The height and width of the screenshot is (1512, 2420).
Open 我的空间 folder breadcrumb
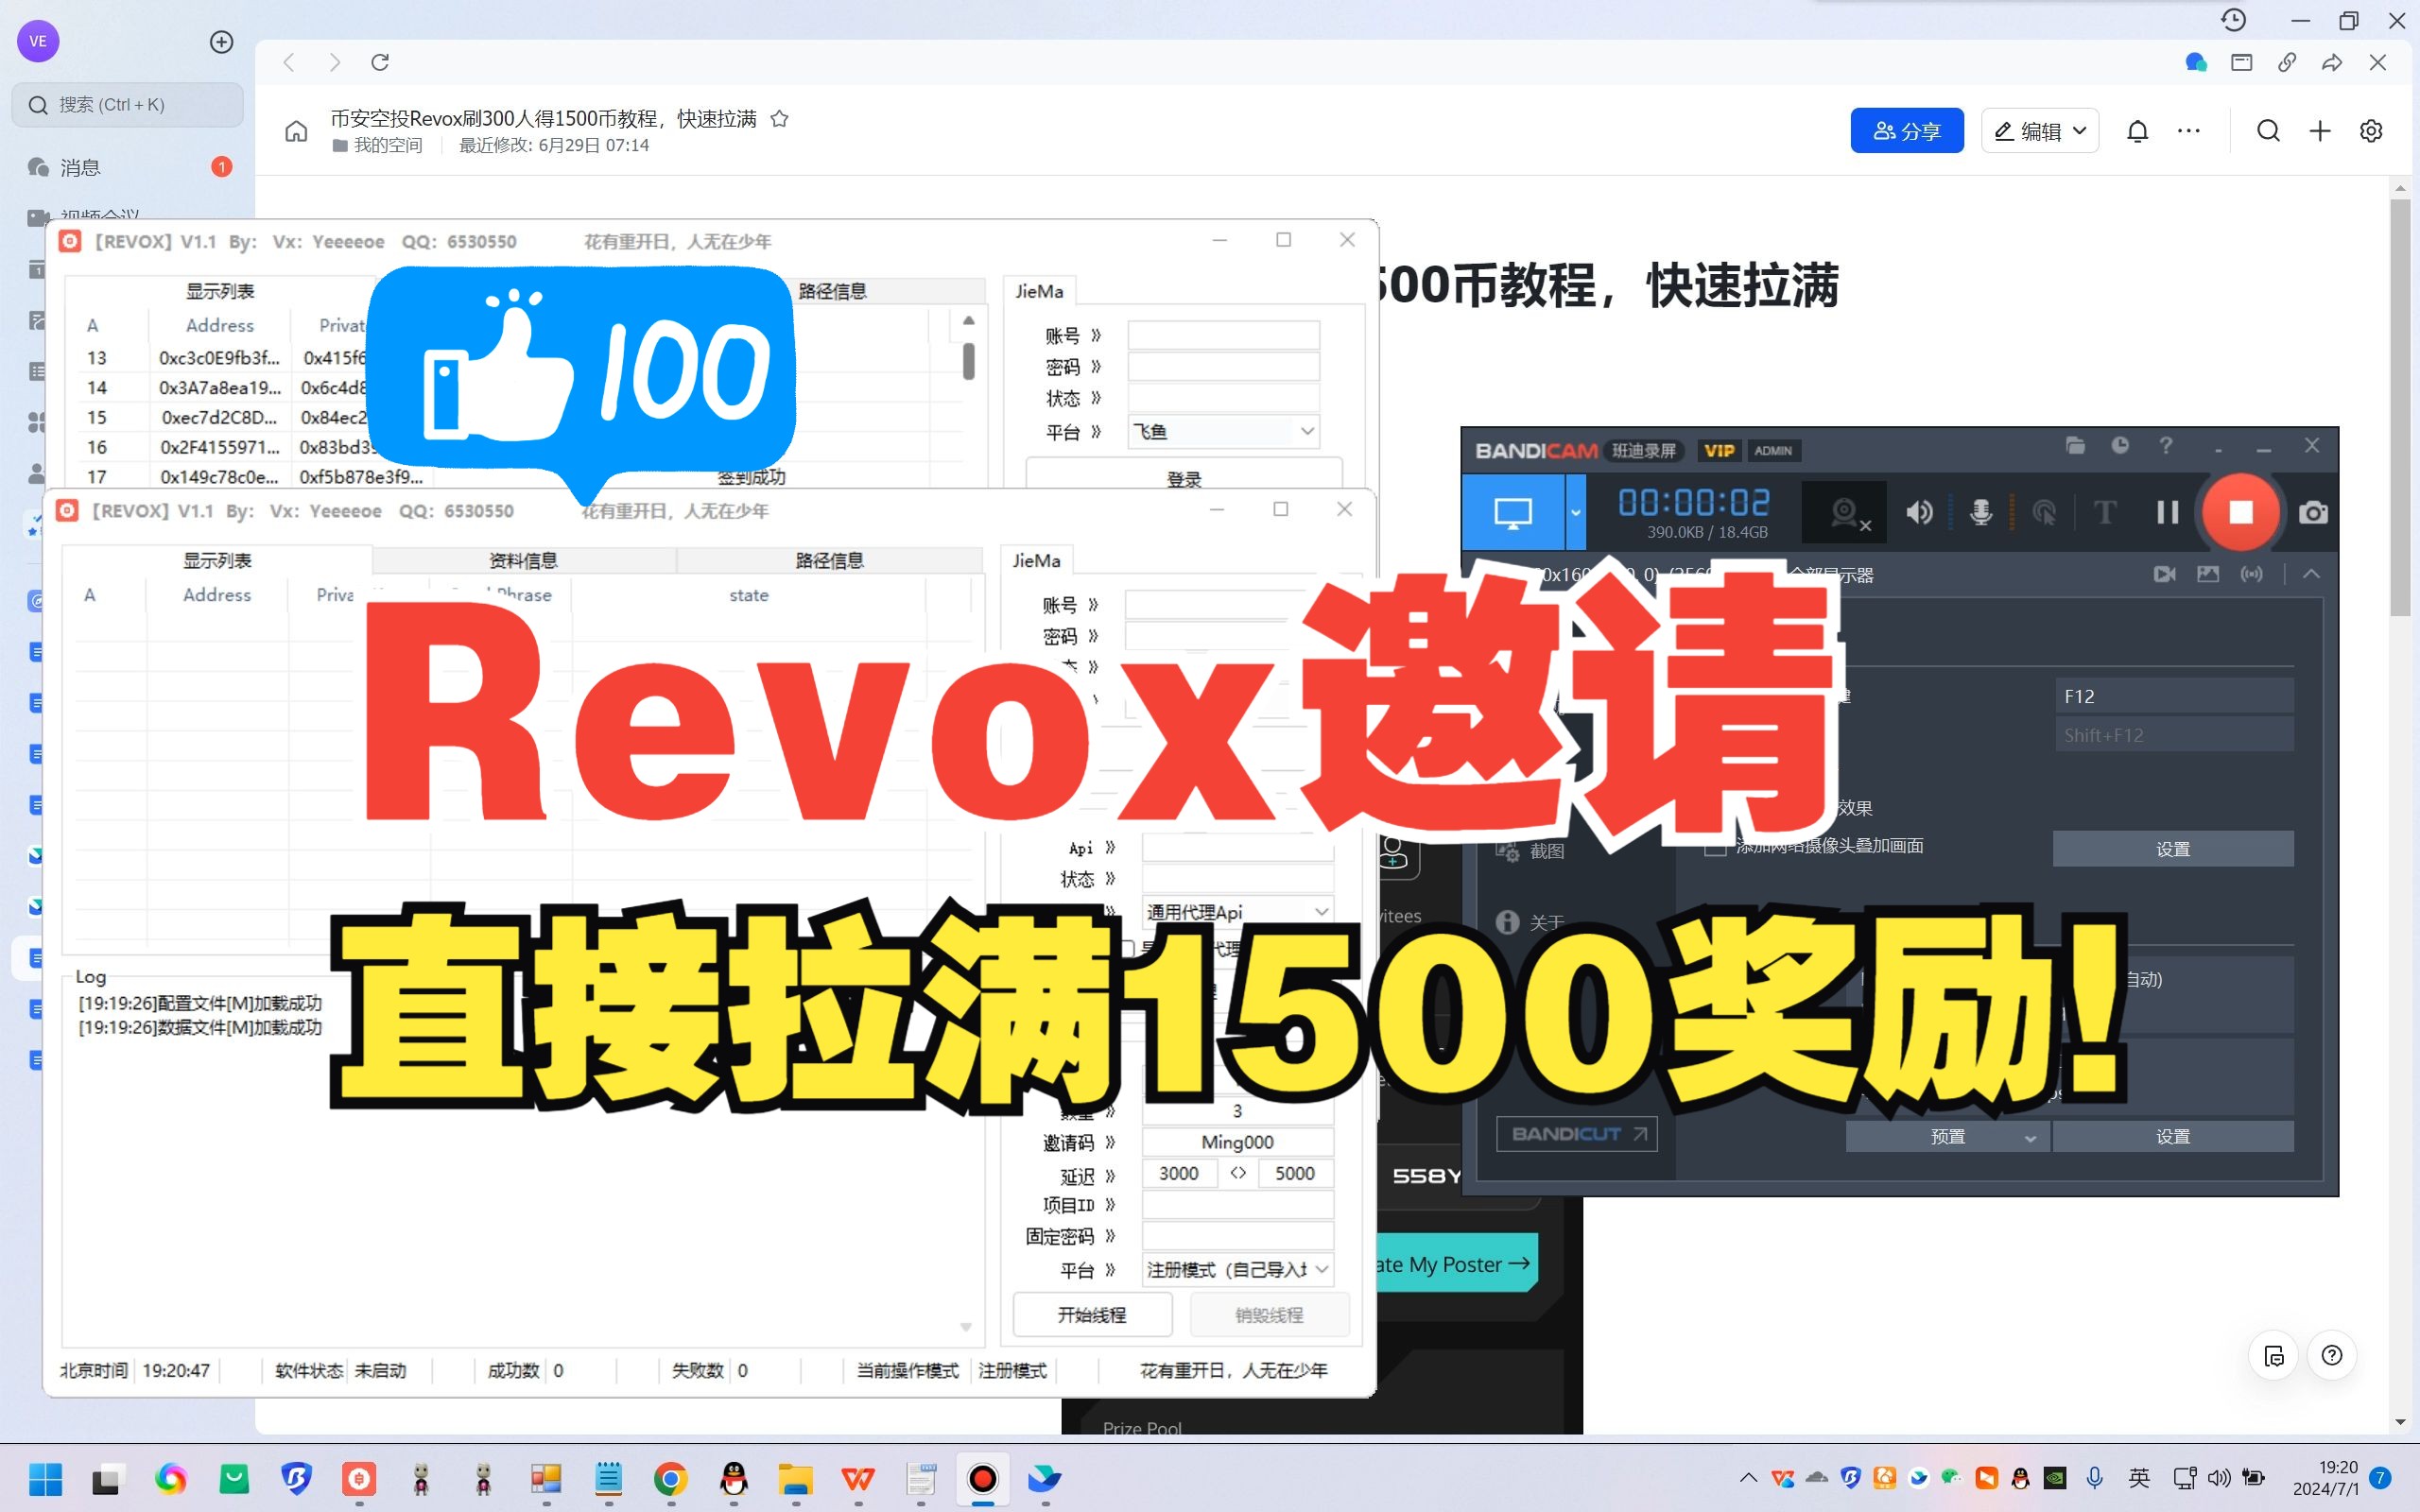pos(377,146)
